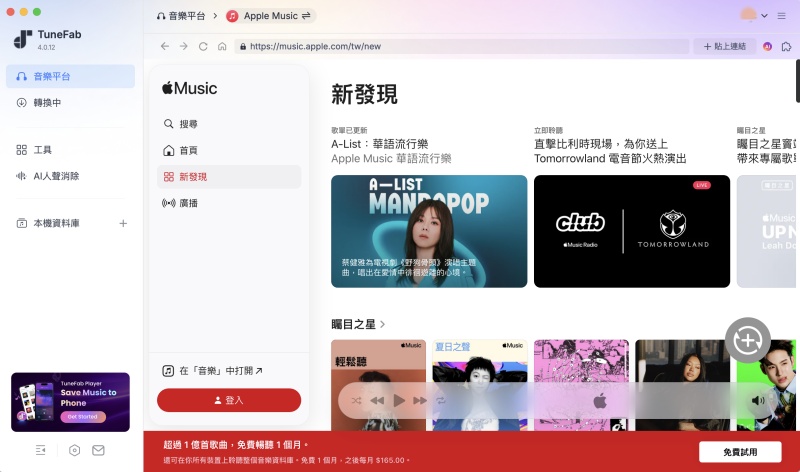Switch platform via Apple Music selector
The width and height of the screenshot is (800, 472).
click(x=271, y=16)
